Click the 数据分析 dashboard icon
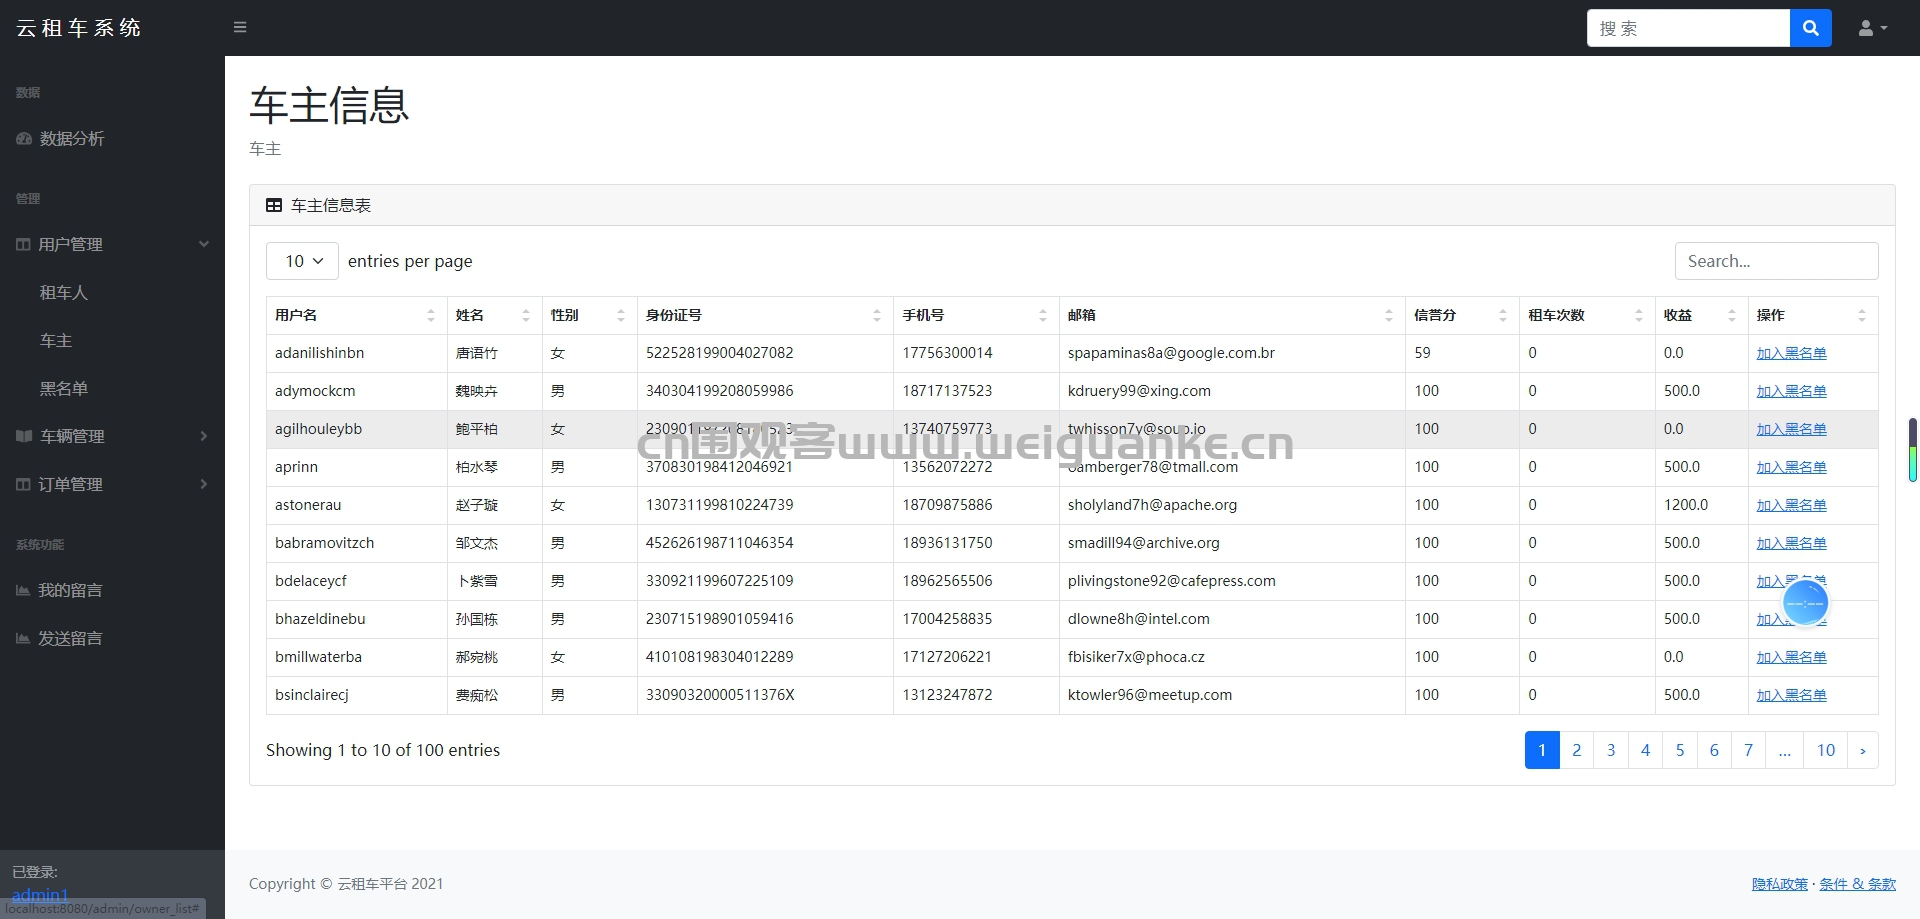The height and width of the screenshot is (919, 1920). coord(24,139)
